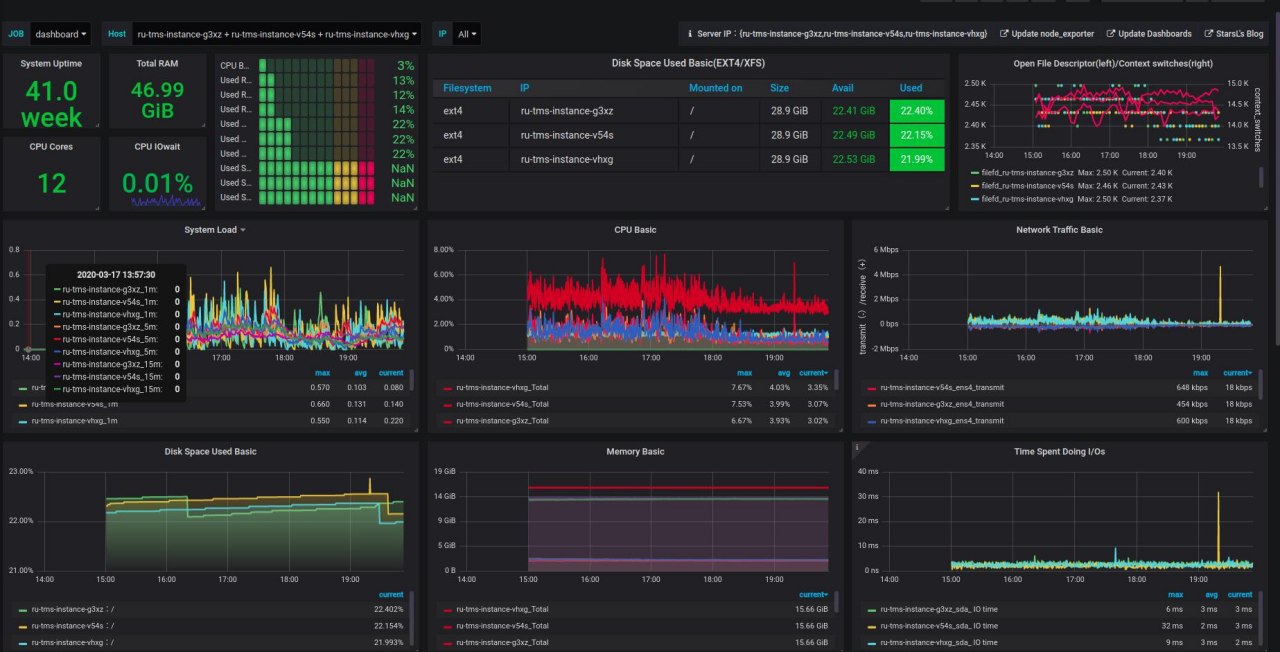Click the info corner icon on Time Spent Doing I/Os
Screen dimensions: 1280x652
857,447
